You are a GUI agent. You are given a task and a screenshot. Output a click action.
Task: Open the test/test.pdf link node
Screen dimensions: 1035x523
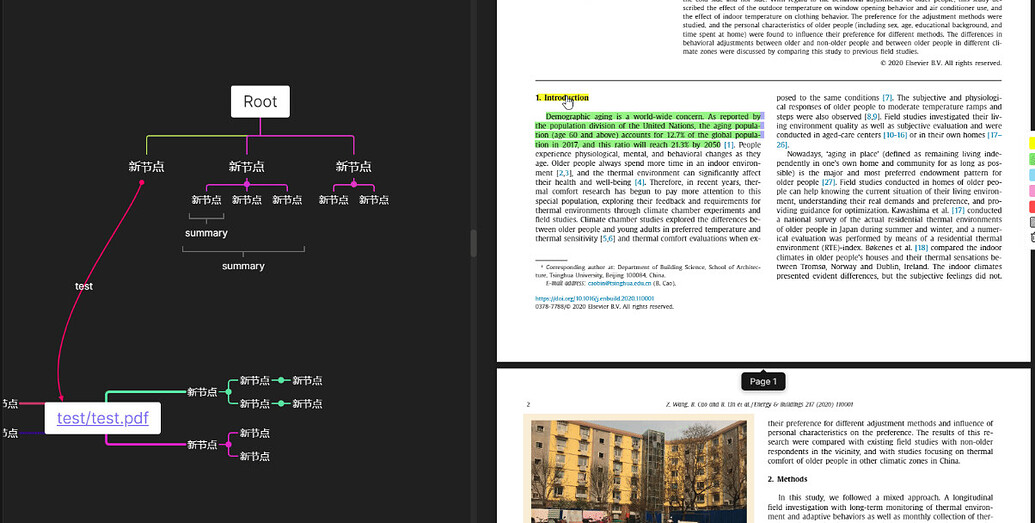click(102, 418)
